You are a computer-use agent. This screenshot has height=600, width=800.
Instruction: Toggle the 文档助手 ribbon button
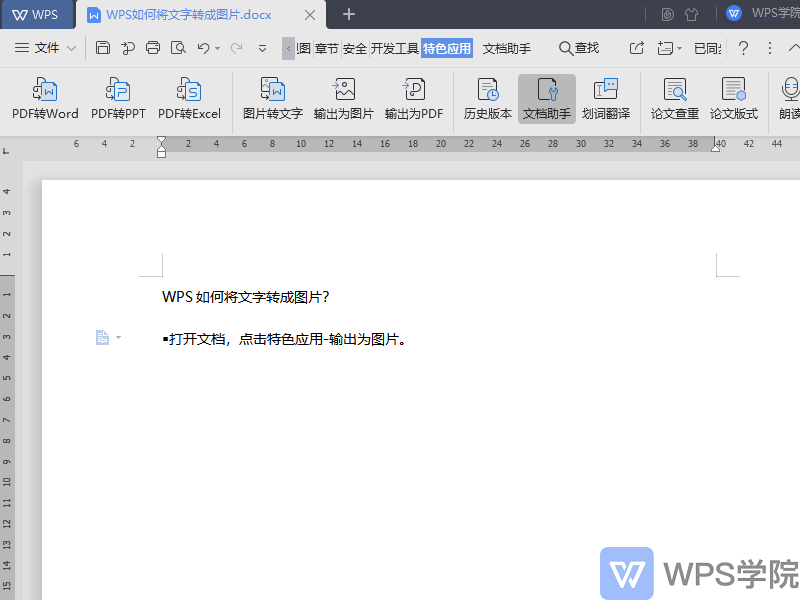(x=546, y=99)
